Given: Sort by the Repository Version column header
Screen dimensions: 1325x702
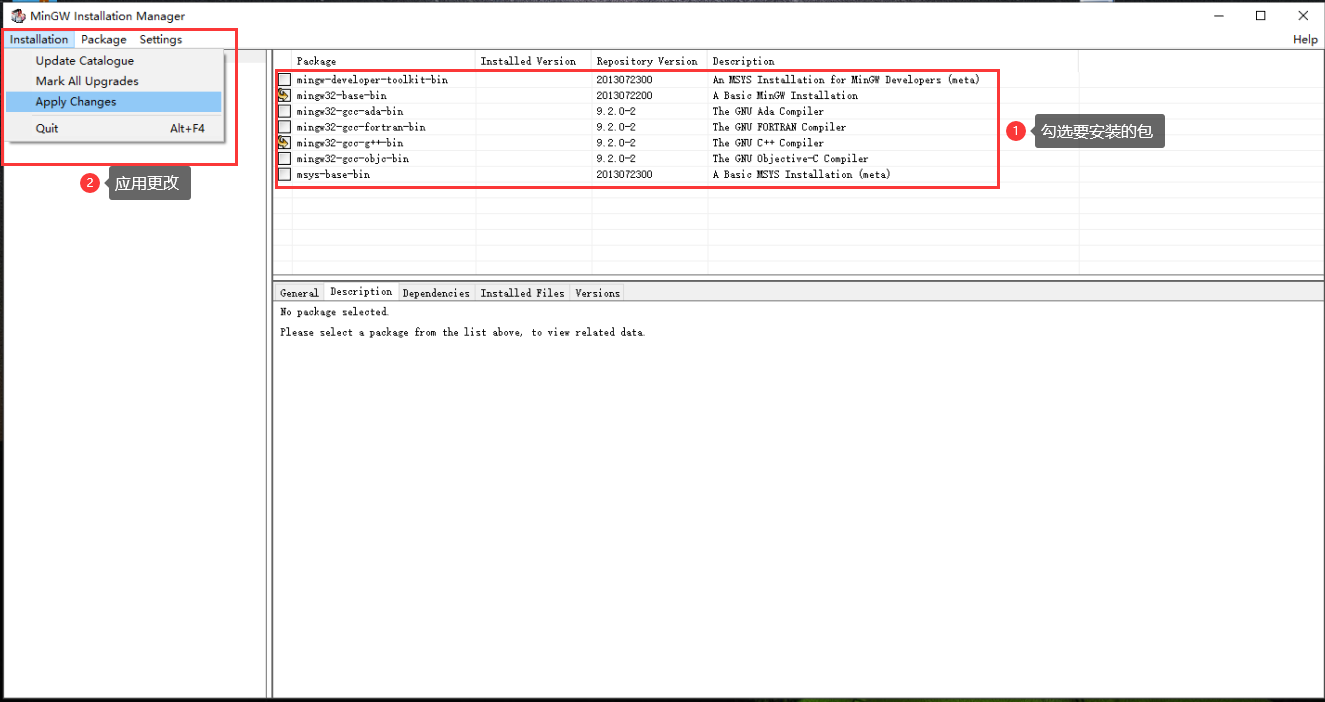Looking at the screenshot, I should click(647, 61).
